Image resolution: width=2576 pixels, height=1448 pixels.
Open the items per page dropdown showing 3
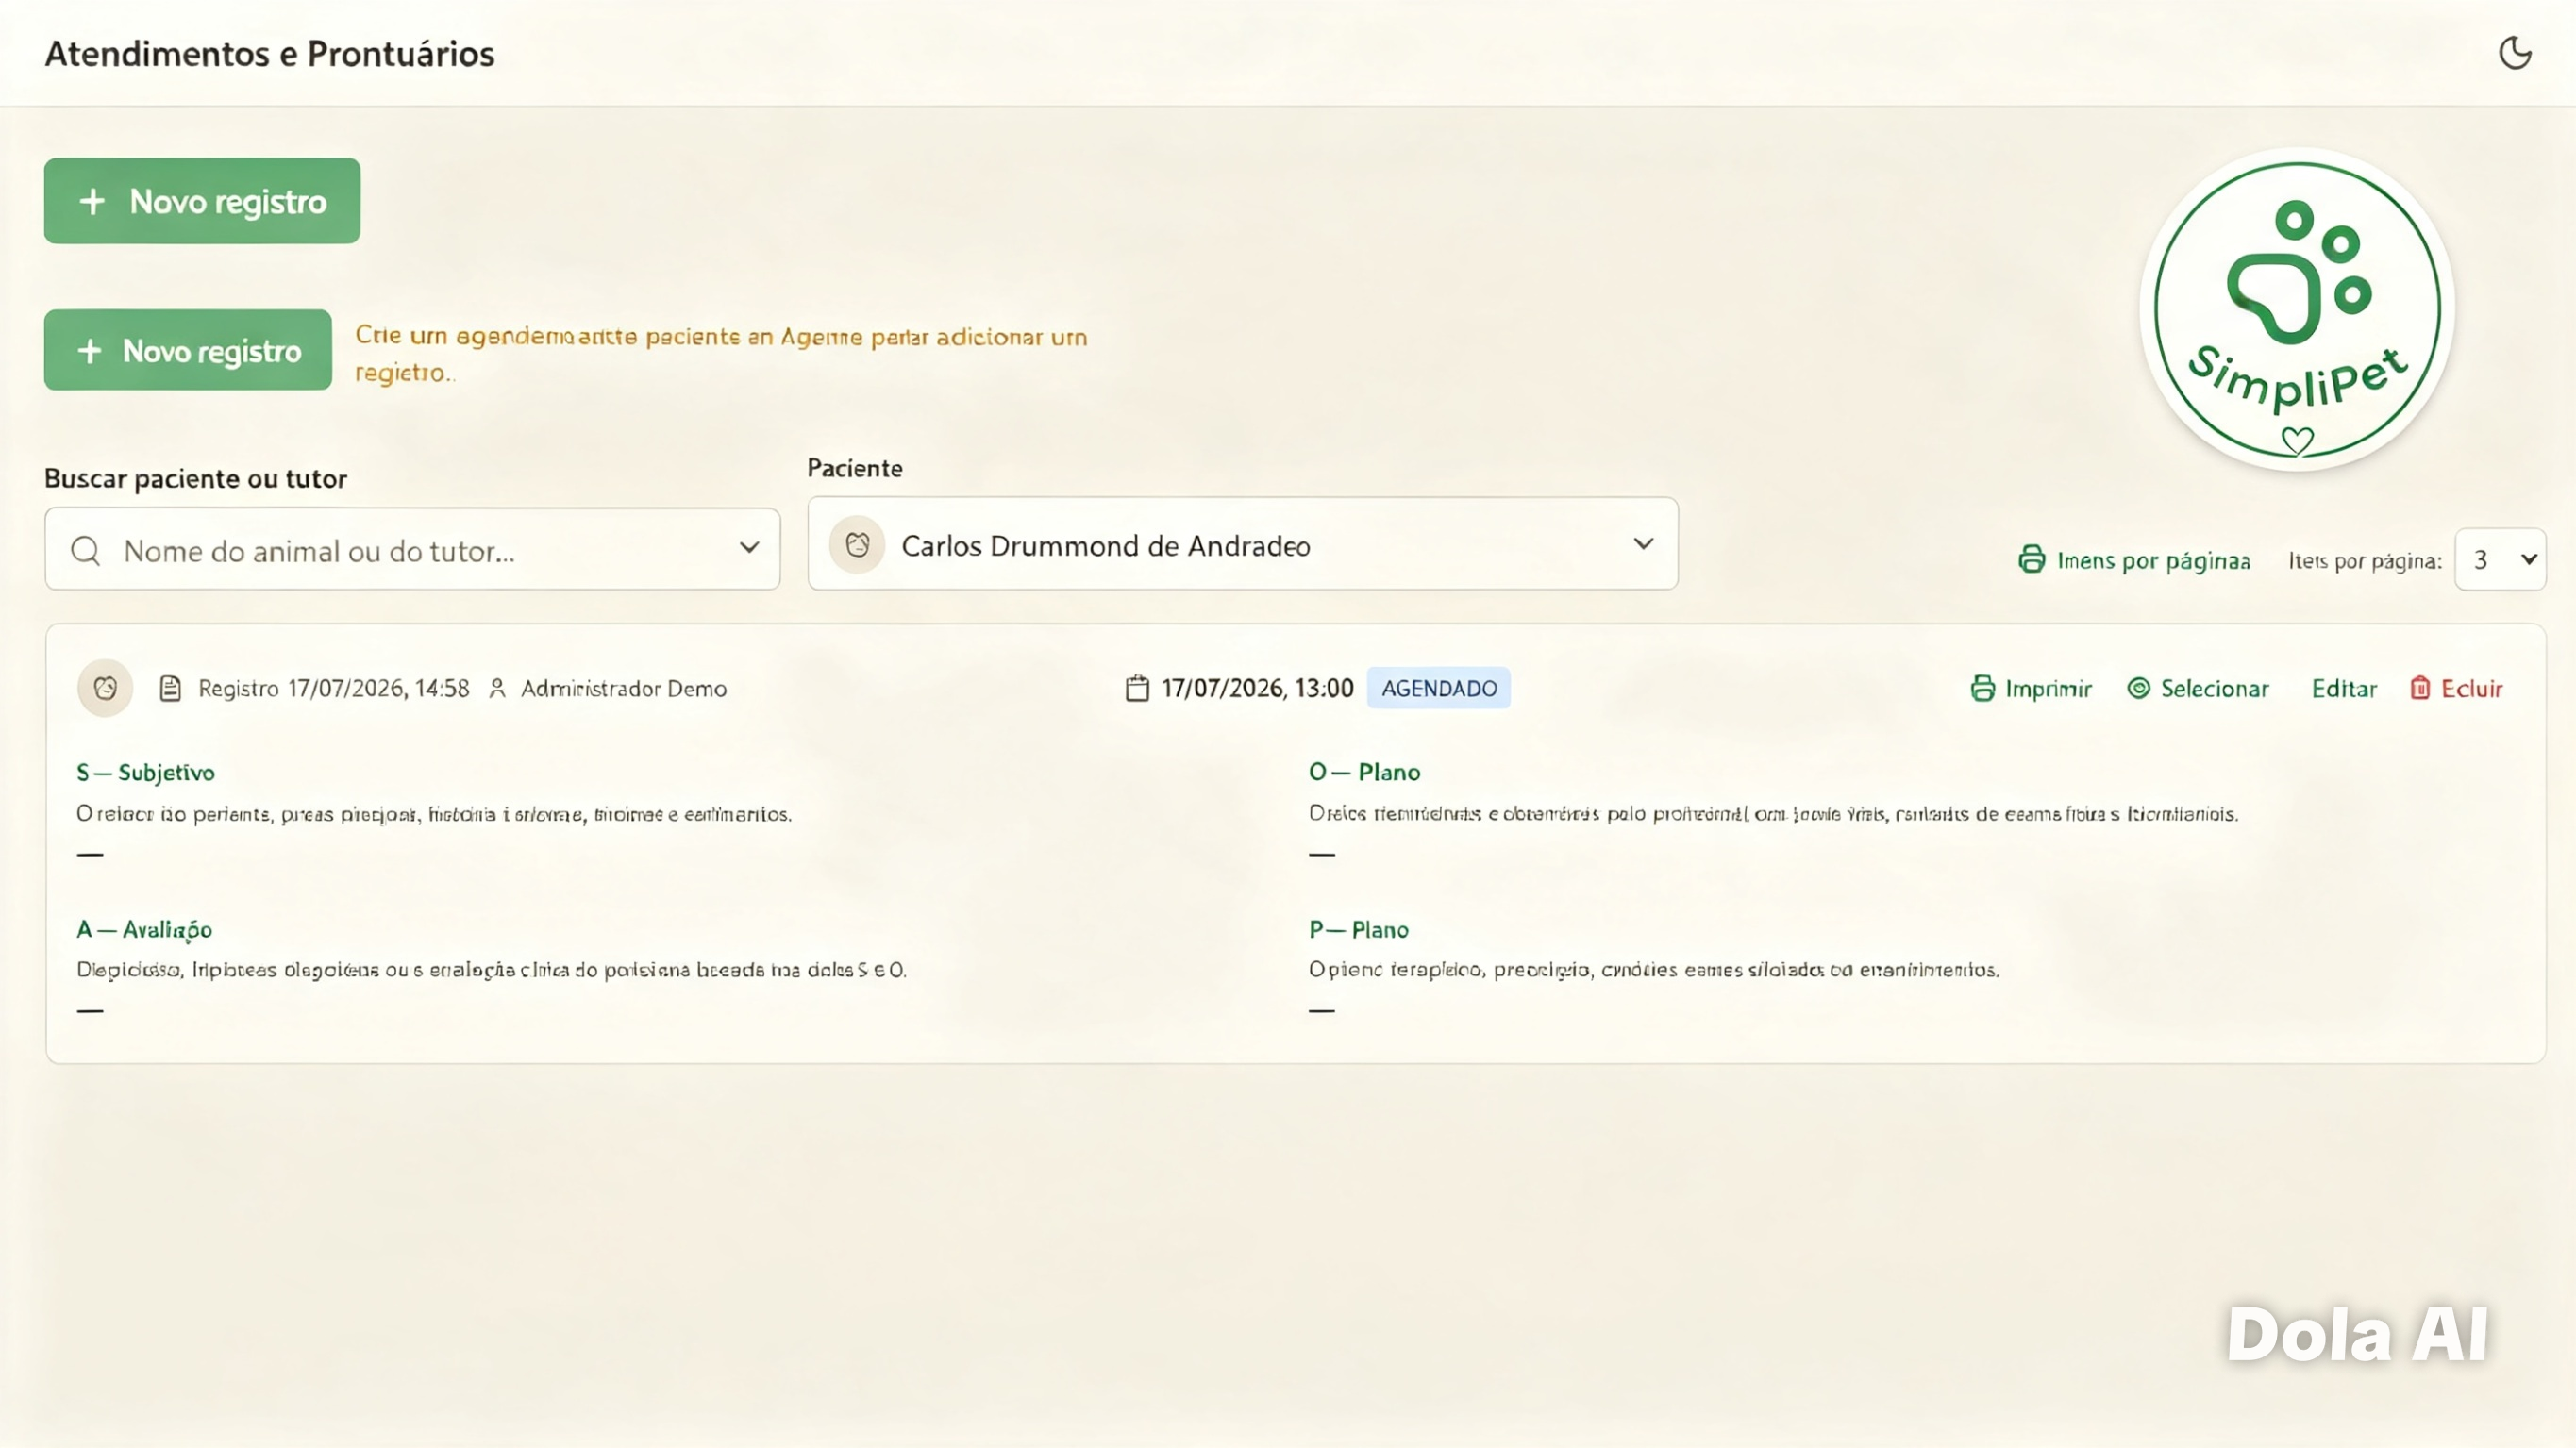pyautogui.click(x=2500, y=559)
